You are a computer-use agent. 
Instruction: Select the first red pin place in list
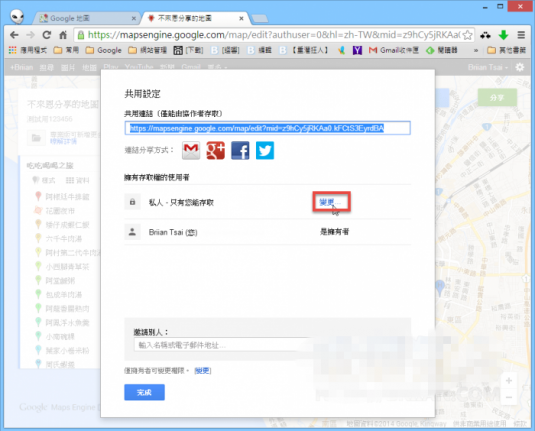61,197
